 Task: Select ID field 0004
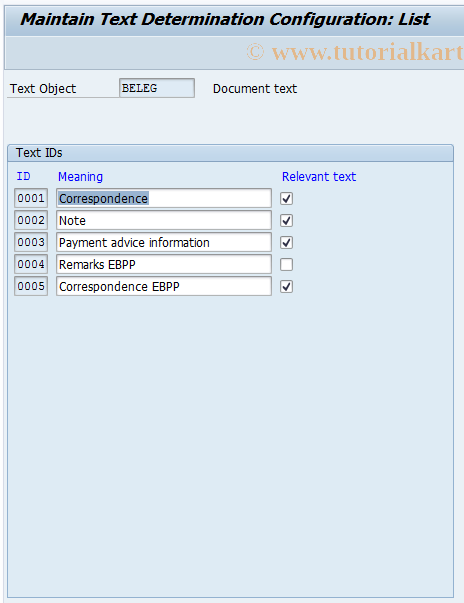coord(31,265)
